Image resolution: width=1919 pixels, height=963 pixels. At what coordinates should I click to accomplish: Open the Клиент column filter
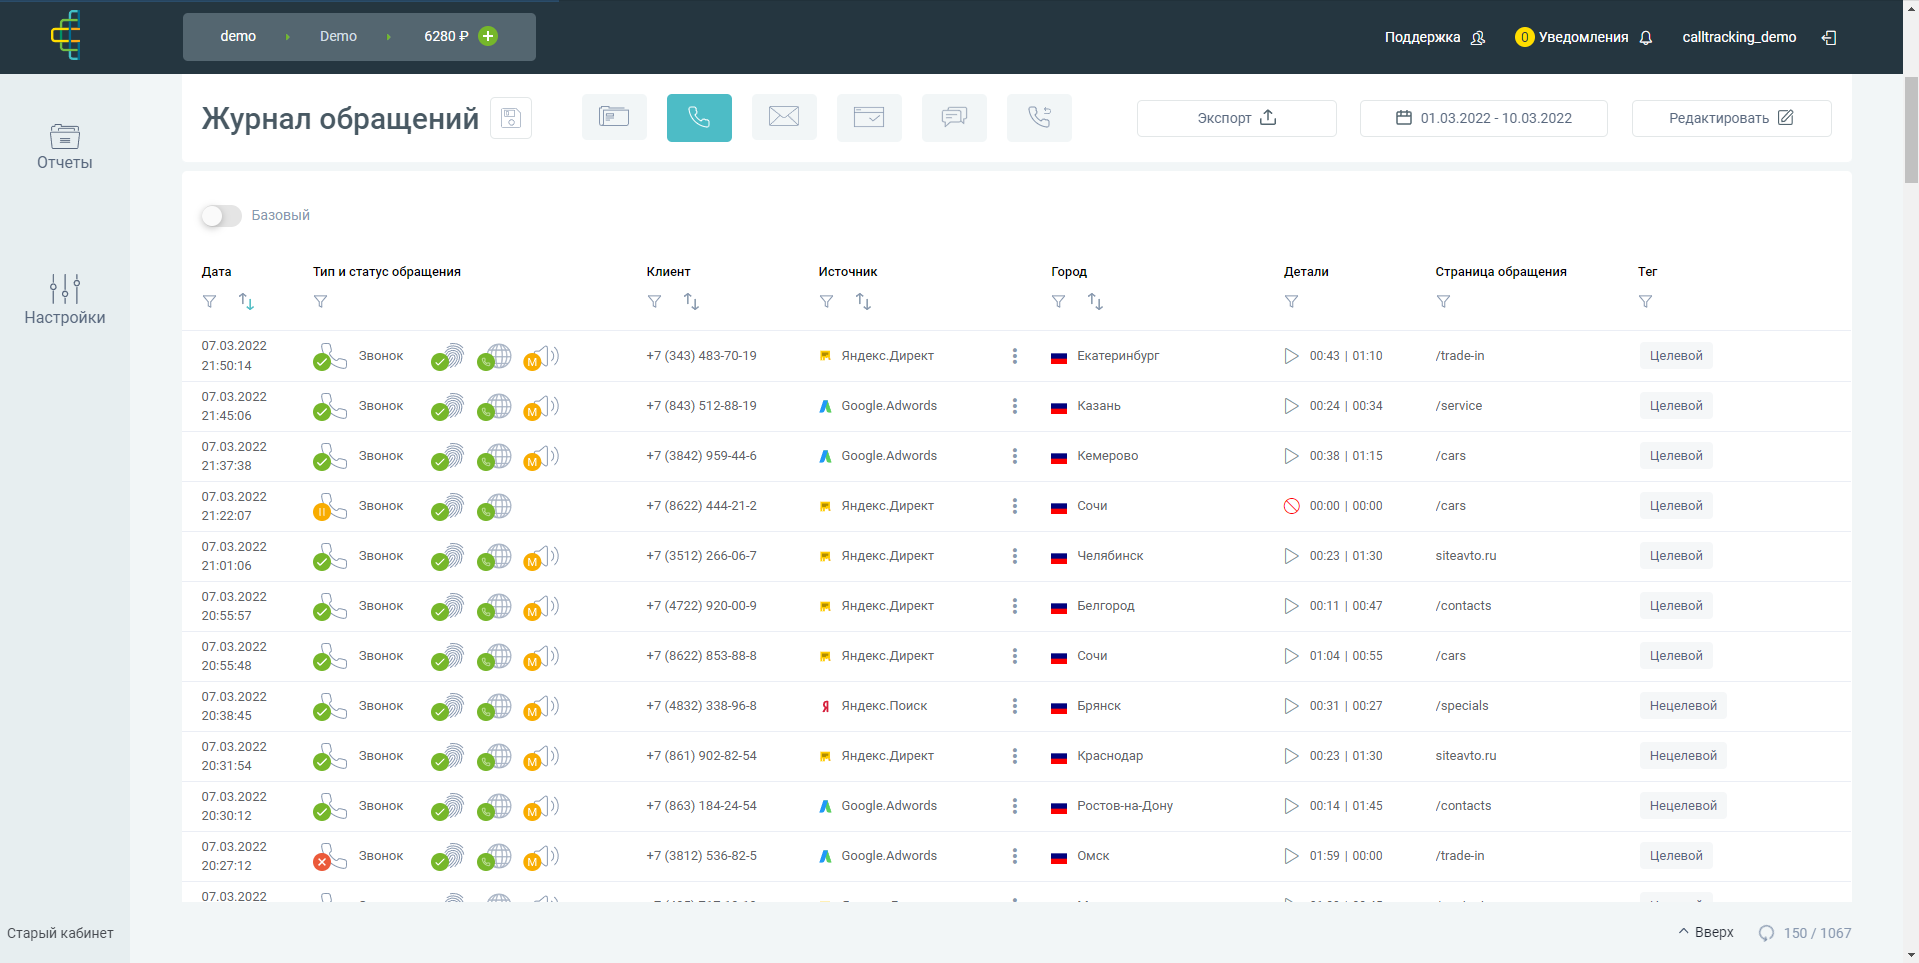(x=654, y=301)
